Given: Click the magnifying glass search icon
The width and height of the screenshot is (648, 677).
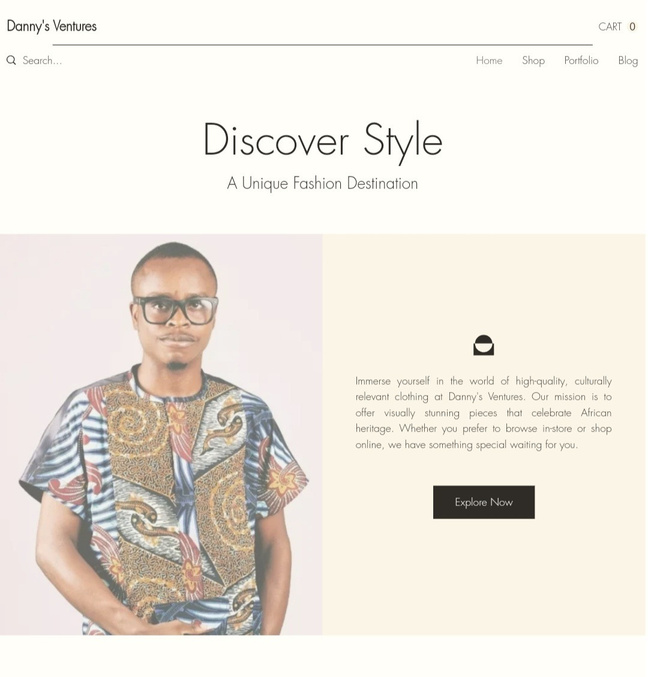Looking at the screenshot, I should 11,60.
